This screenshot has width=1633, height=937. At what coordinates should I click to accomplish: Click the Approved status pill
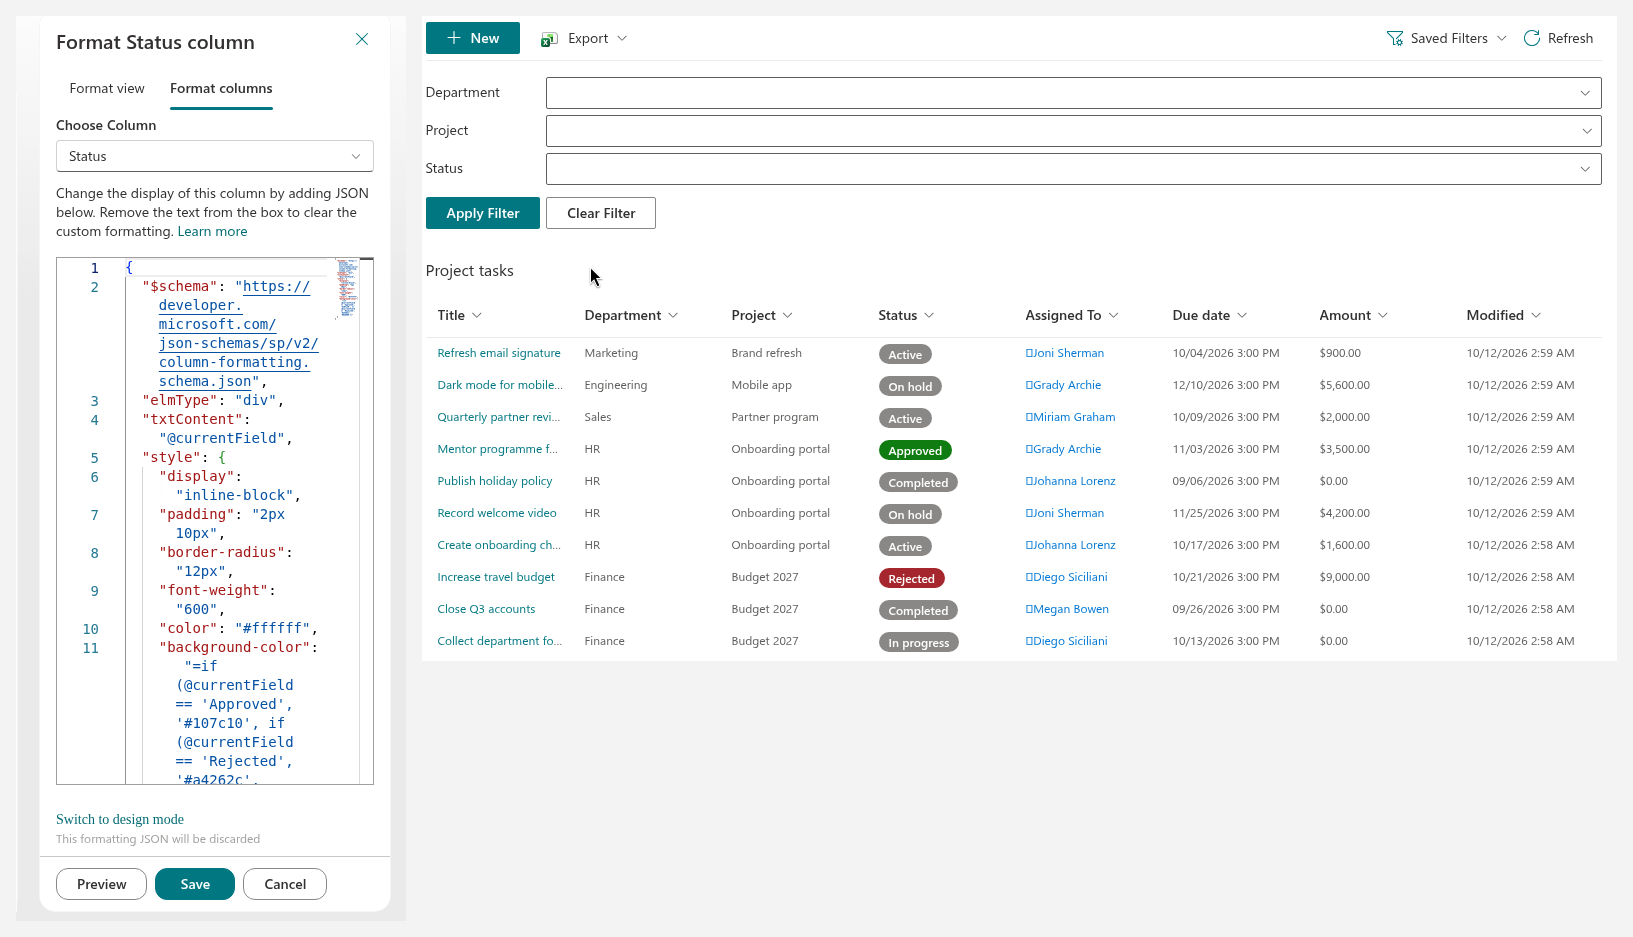tap(915, 451)
